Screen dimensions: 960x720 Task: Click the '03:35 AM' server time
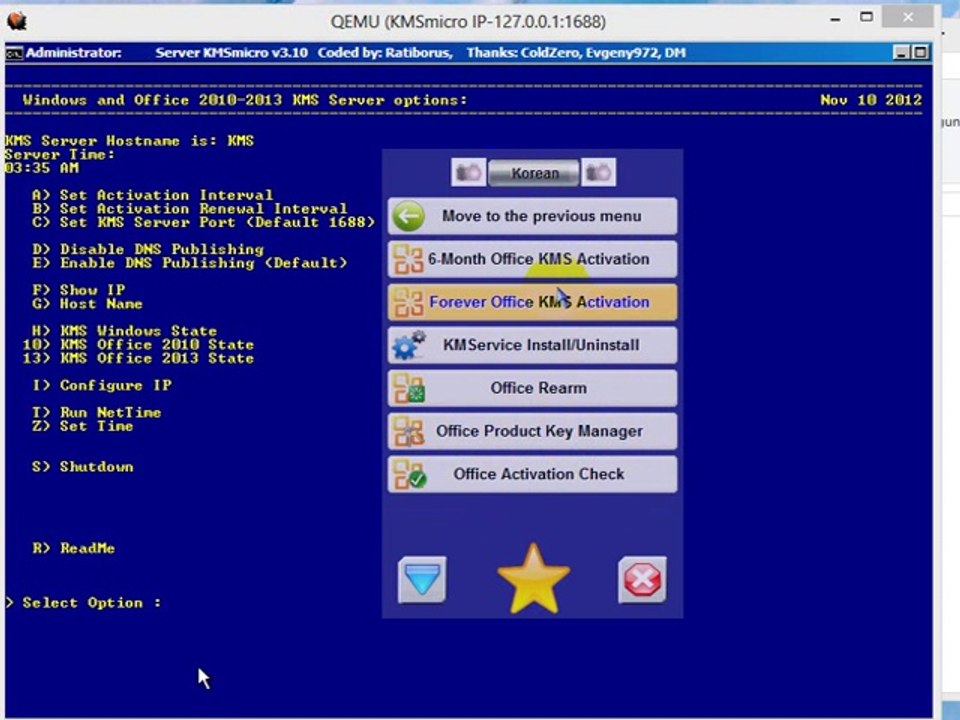tap(42, 168)
